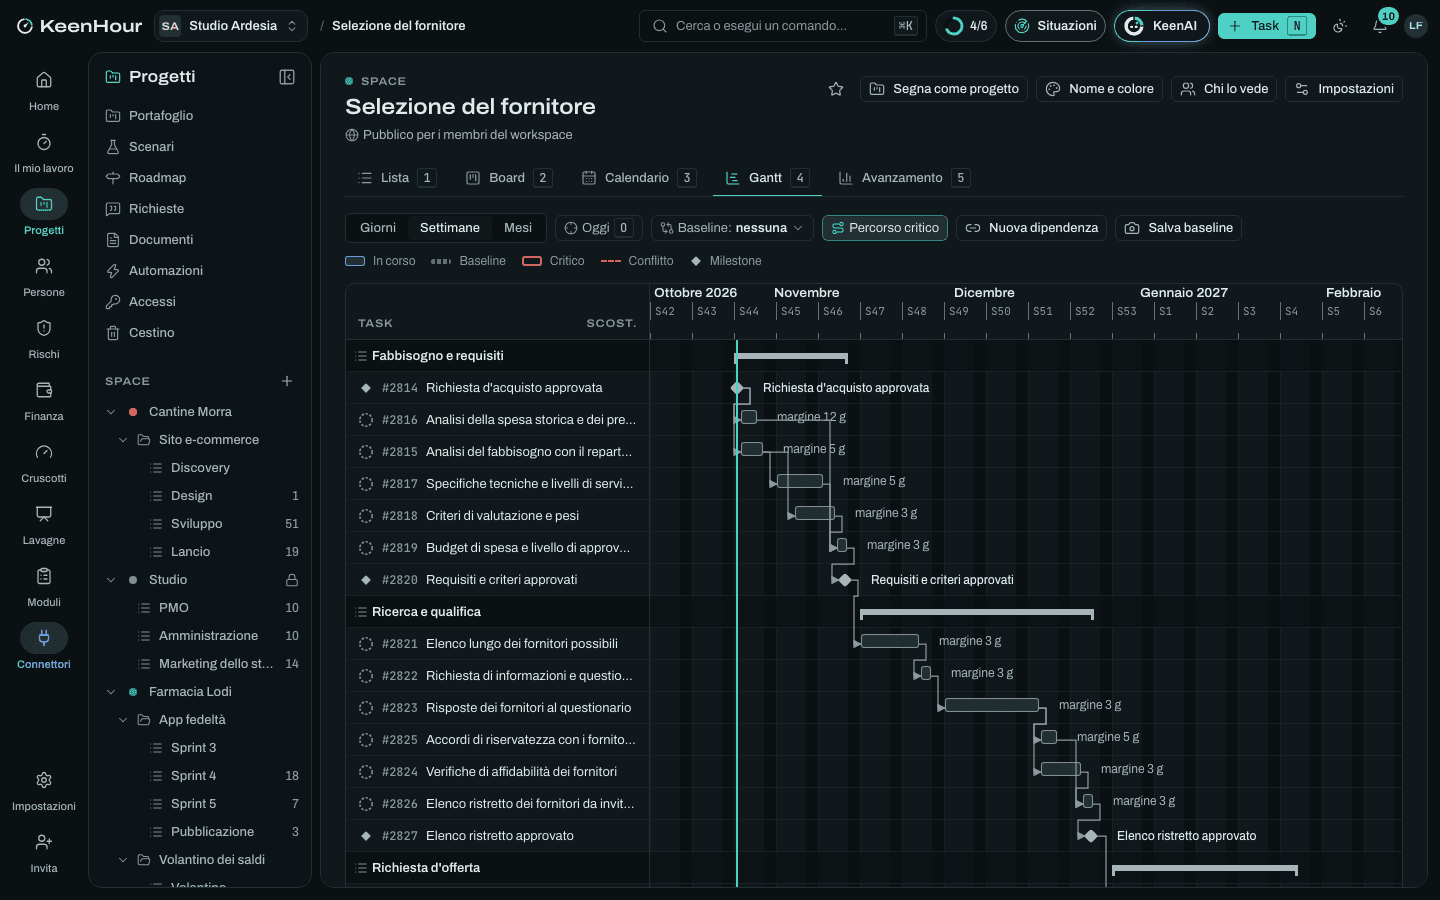Open Il mio lavoro section
The width and height of the screenshot is (1440, 900).
coord(44,153)
